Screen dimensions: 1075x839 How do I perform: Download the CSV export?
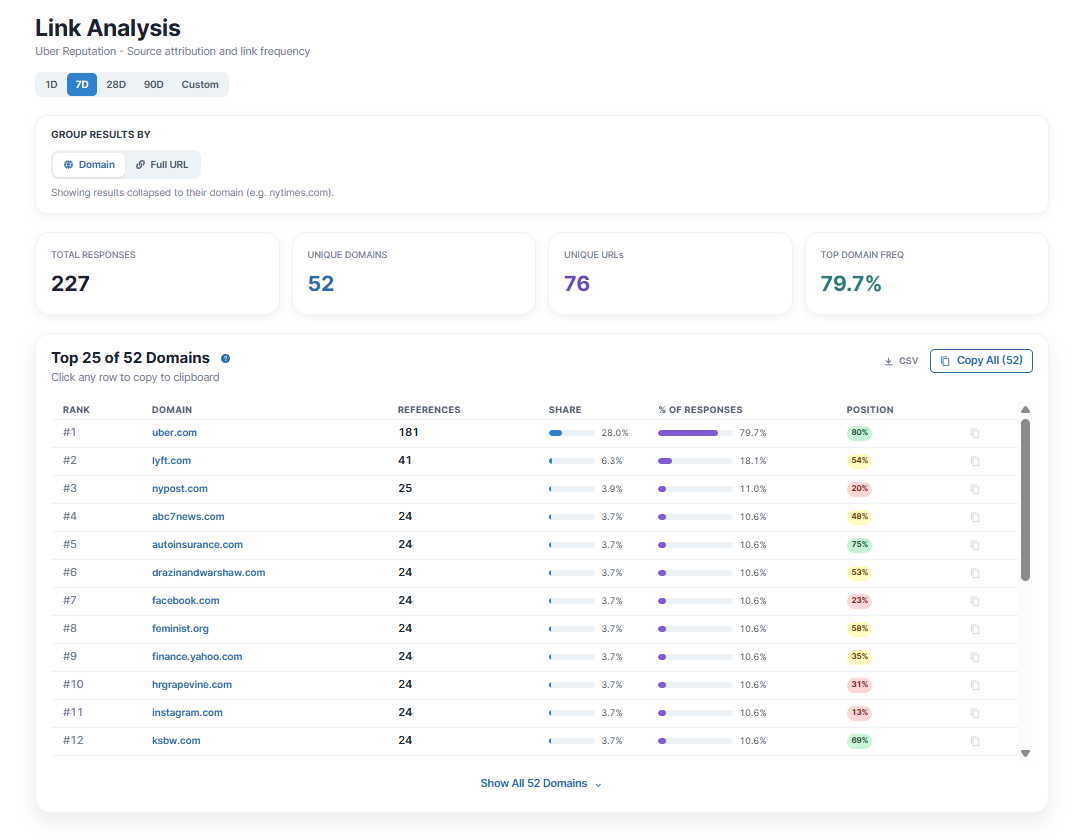pyautogui.click(x=901, y=361)
